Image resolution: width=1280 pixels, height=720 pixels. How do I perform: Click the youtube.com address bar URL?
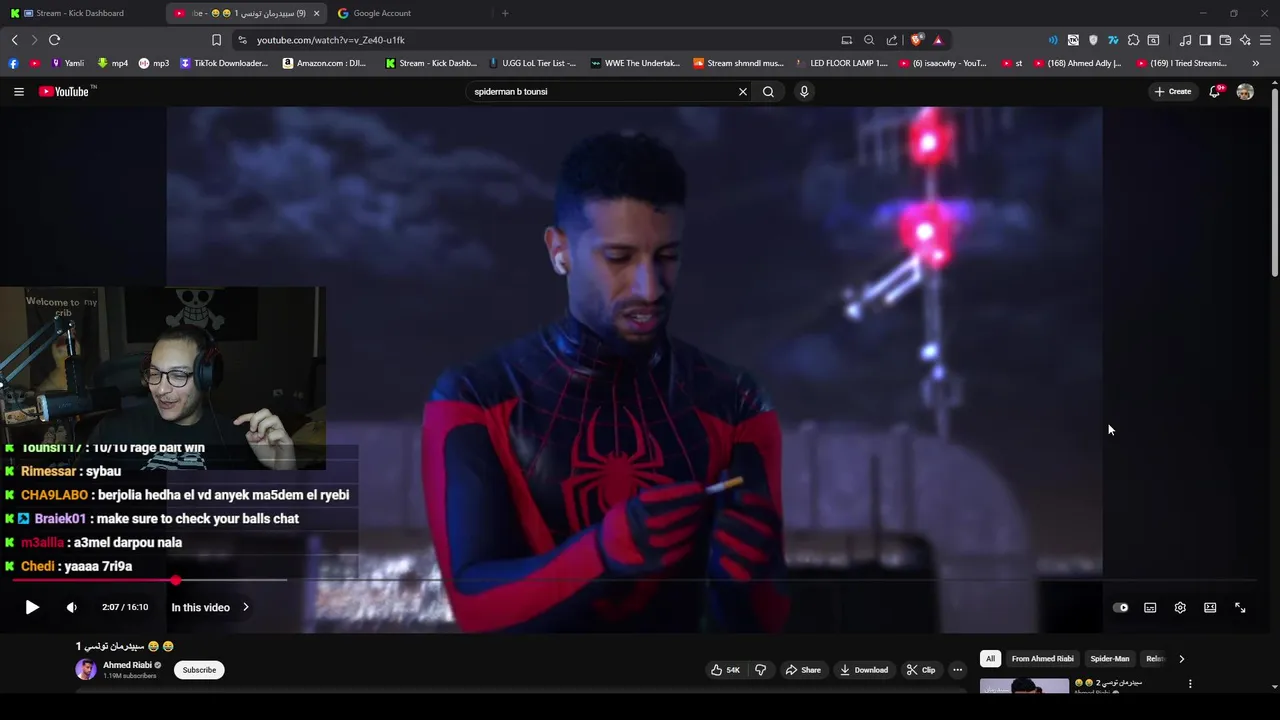330,40
